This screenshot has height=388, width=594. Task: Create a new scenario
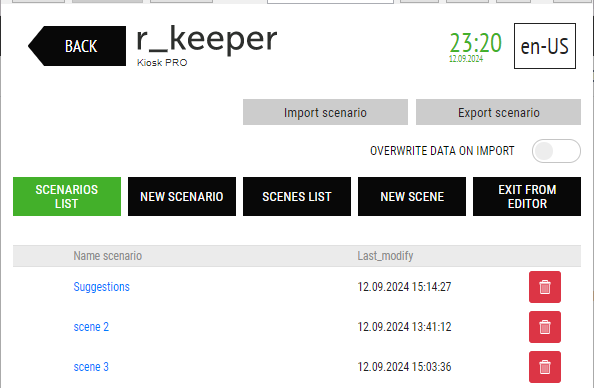click(x=182, y=196)
